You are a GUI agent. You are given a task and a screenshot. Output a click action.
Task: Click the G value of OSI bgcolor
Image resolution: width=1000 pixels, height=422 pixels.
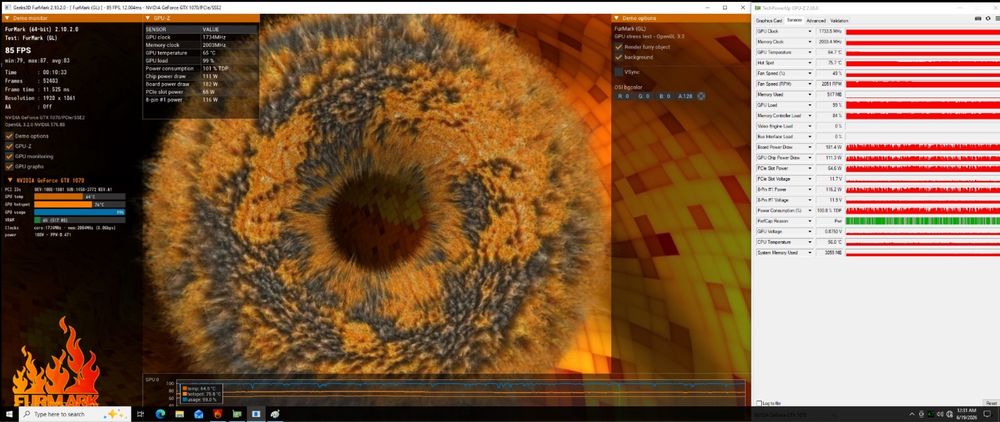point(644,96)
